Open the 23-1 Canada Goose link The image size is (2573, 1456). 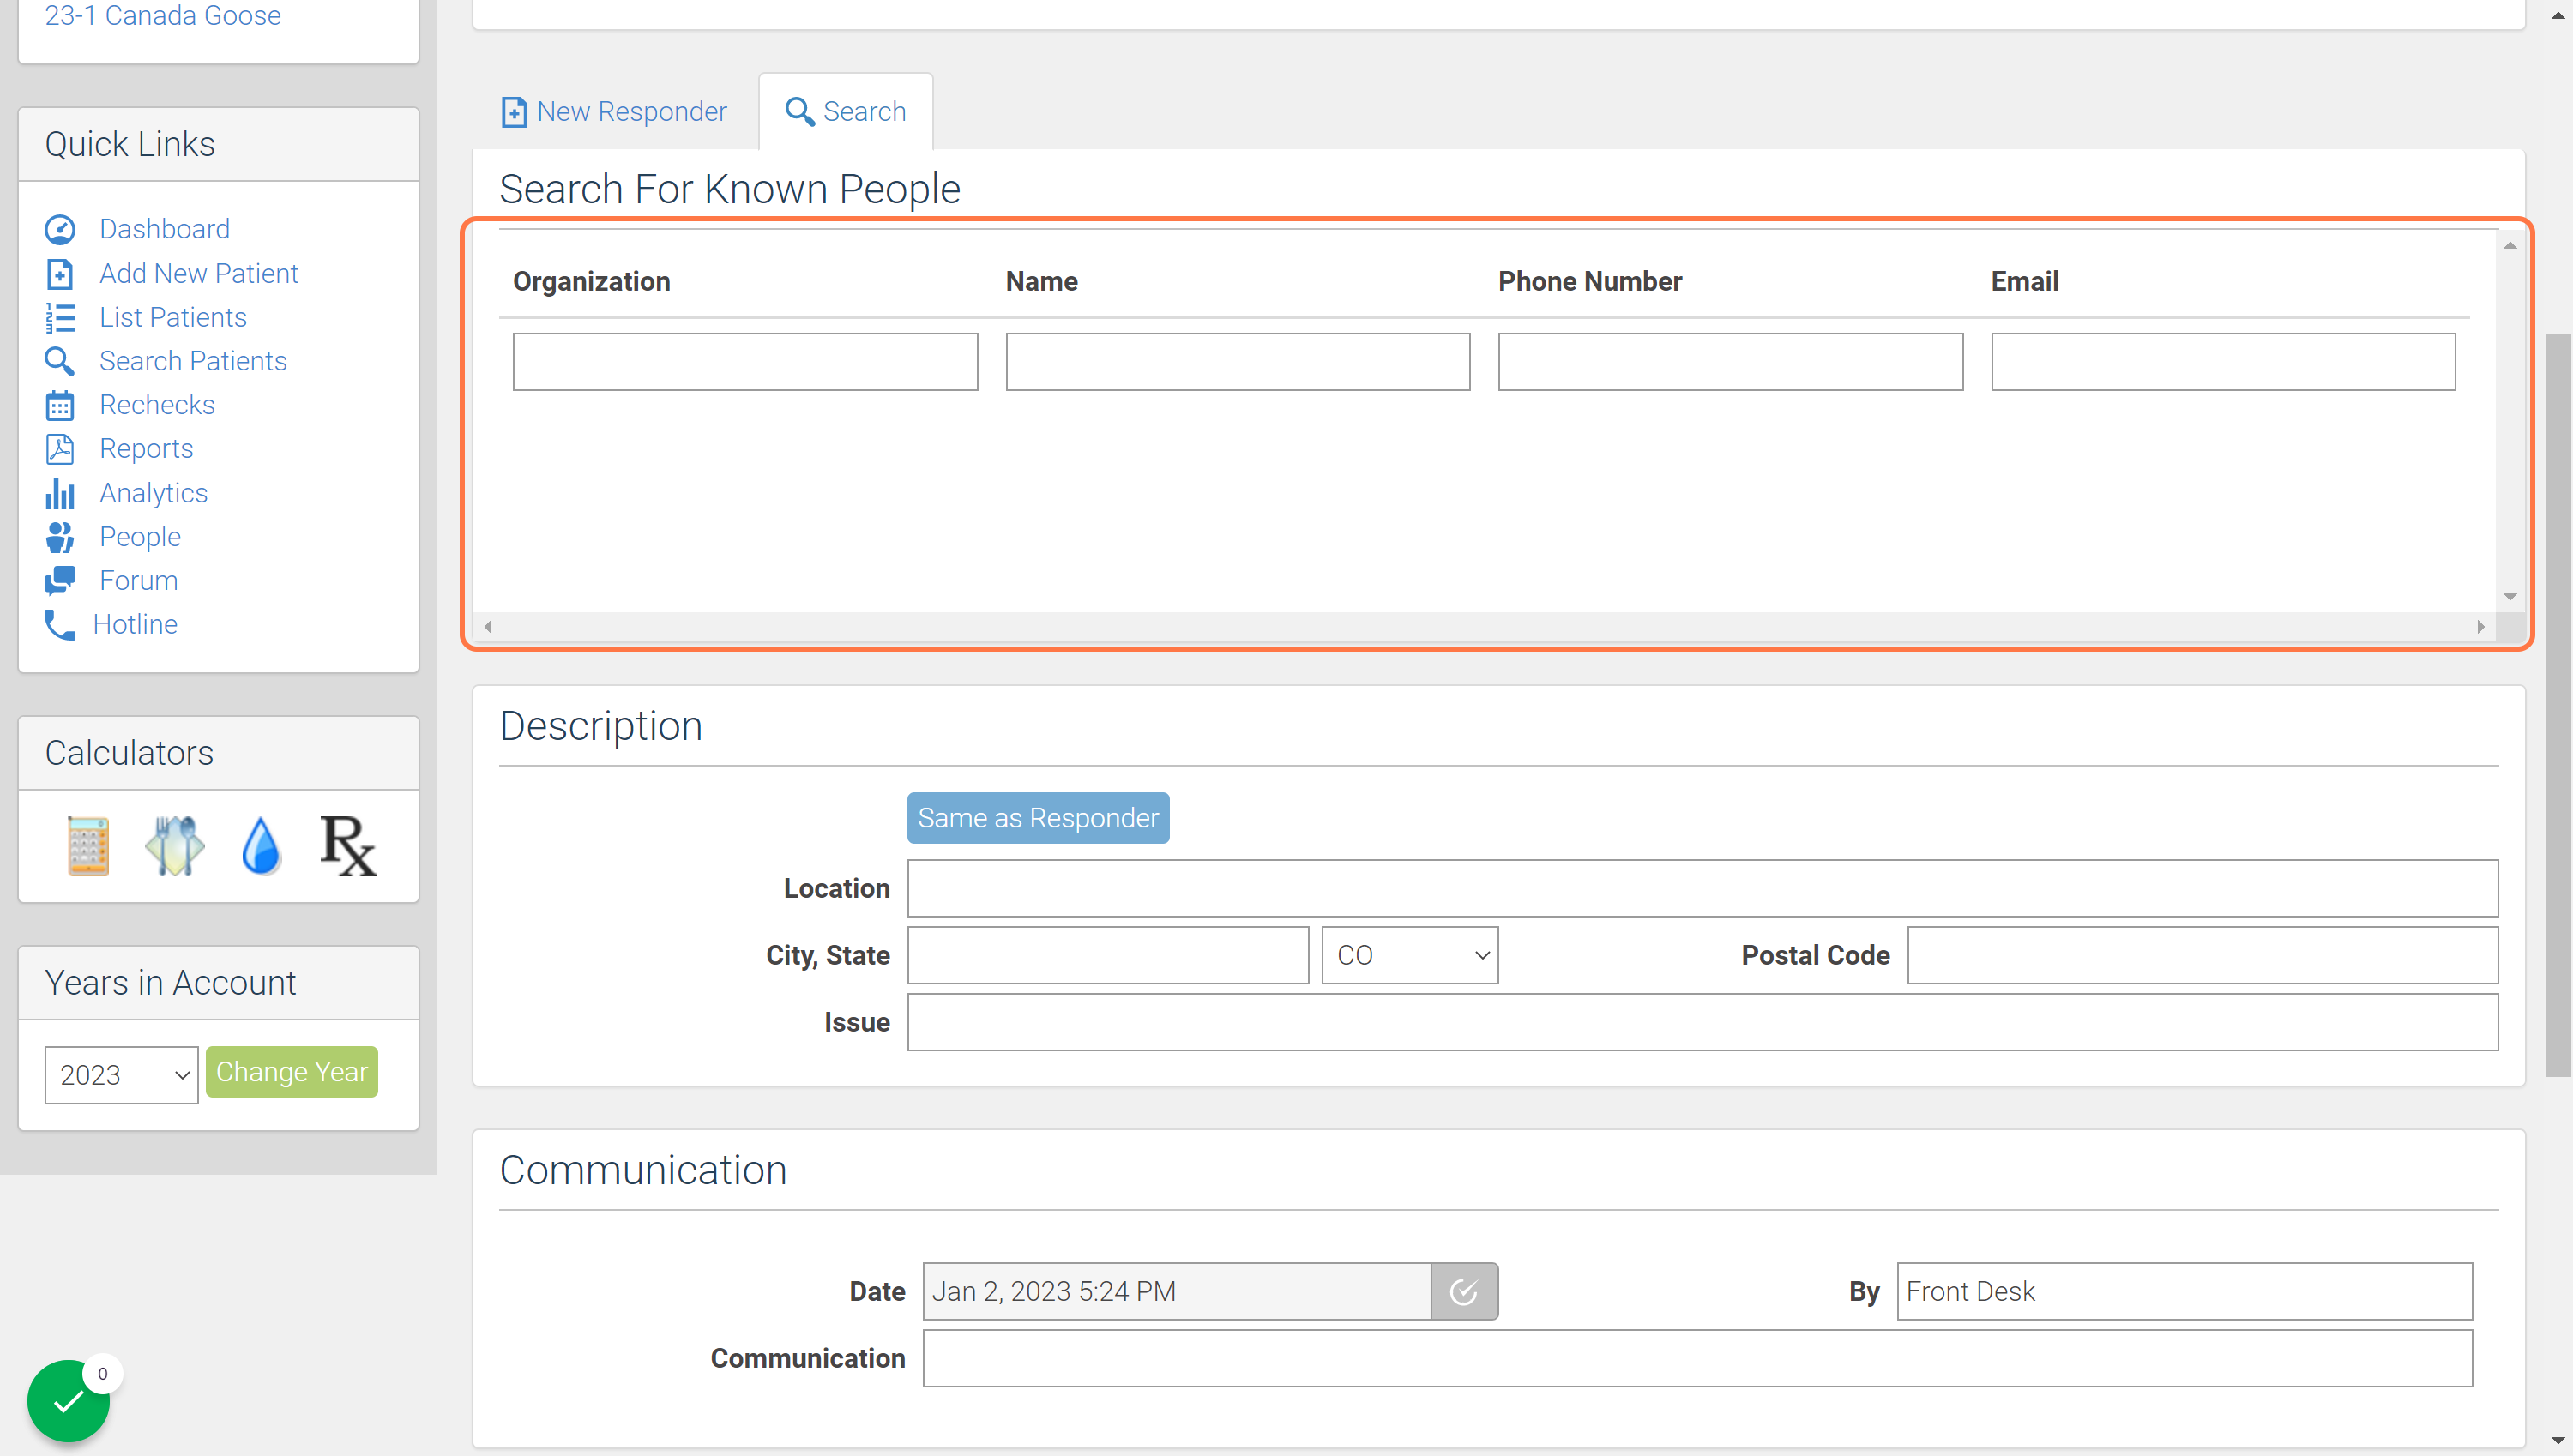pyautogui.click(x=163, y=15)
